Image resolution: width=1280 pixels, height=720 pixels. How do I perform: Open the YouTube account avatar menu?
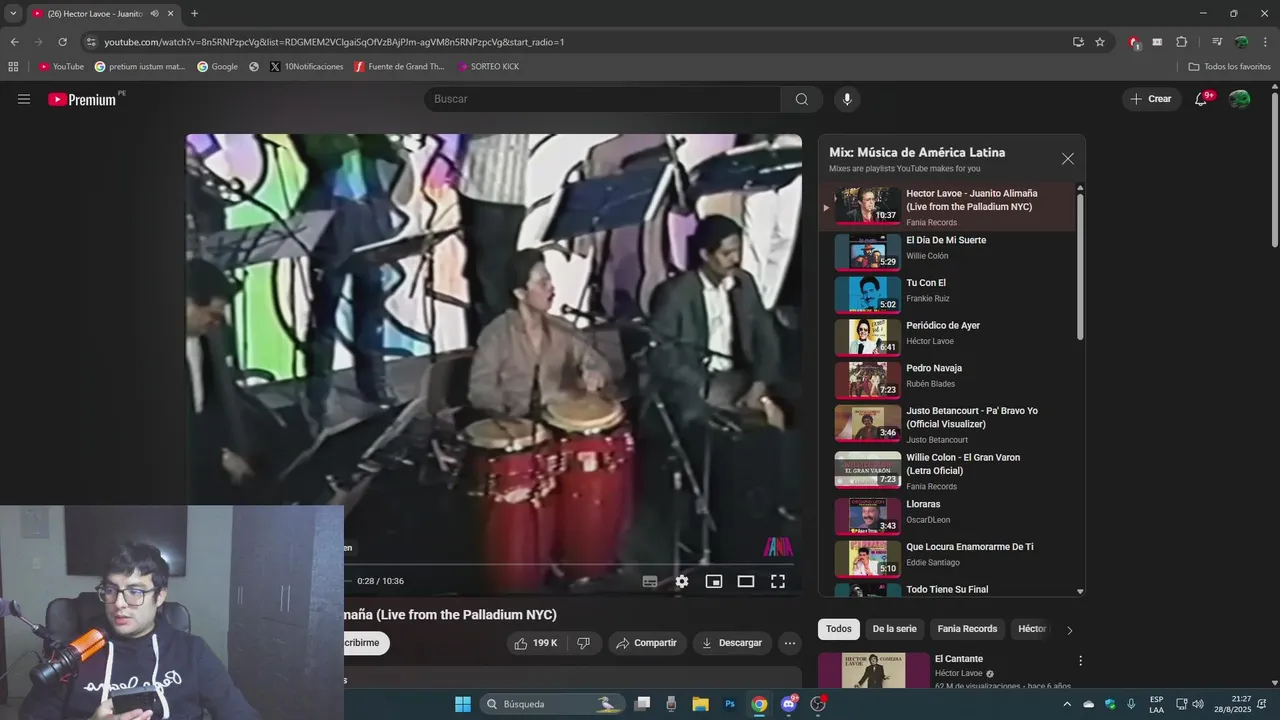1239,99
